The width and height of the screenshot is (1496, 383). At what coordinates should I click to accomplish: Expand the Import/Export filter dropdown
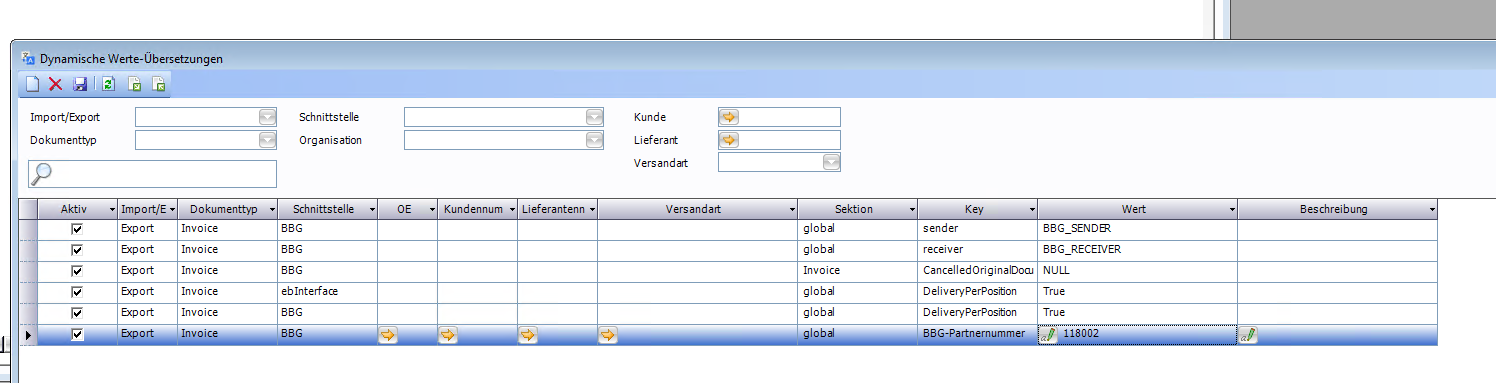point(267,117)
